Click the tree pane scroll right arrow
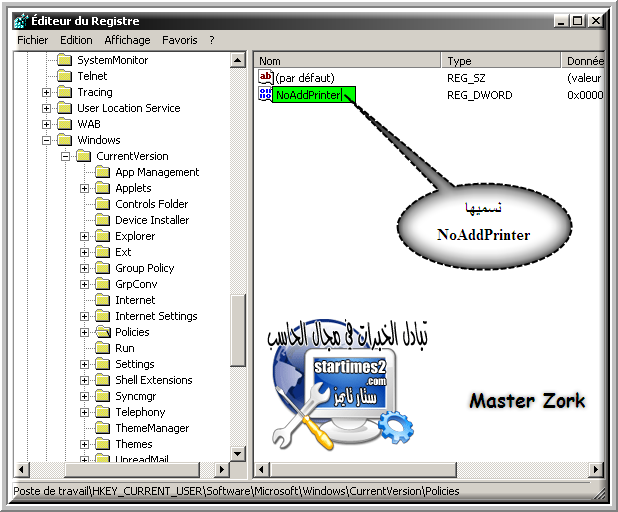Screen dimensions: 618x512 (x=222, y=469)
